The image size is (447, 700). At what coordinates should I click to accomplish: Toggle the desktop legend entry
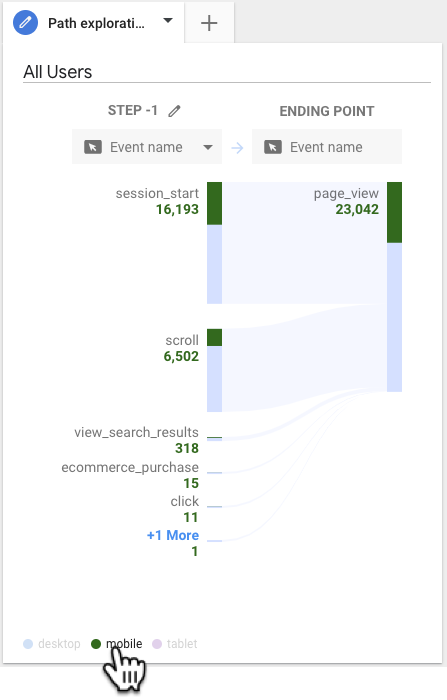(52, 644)
